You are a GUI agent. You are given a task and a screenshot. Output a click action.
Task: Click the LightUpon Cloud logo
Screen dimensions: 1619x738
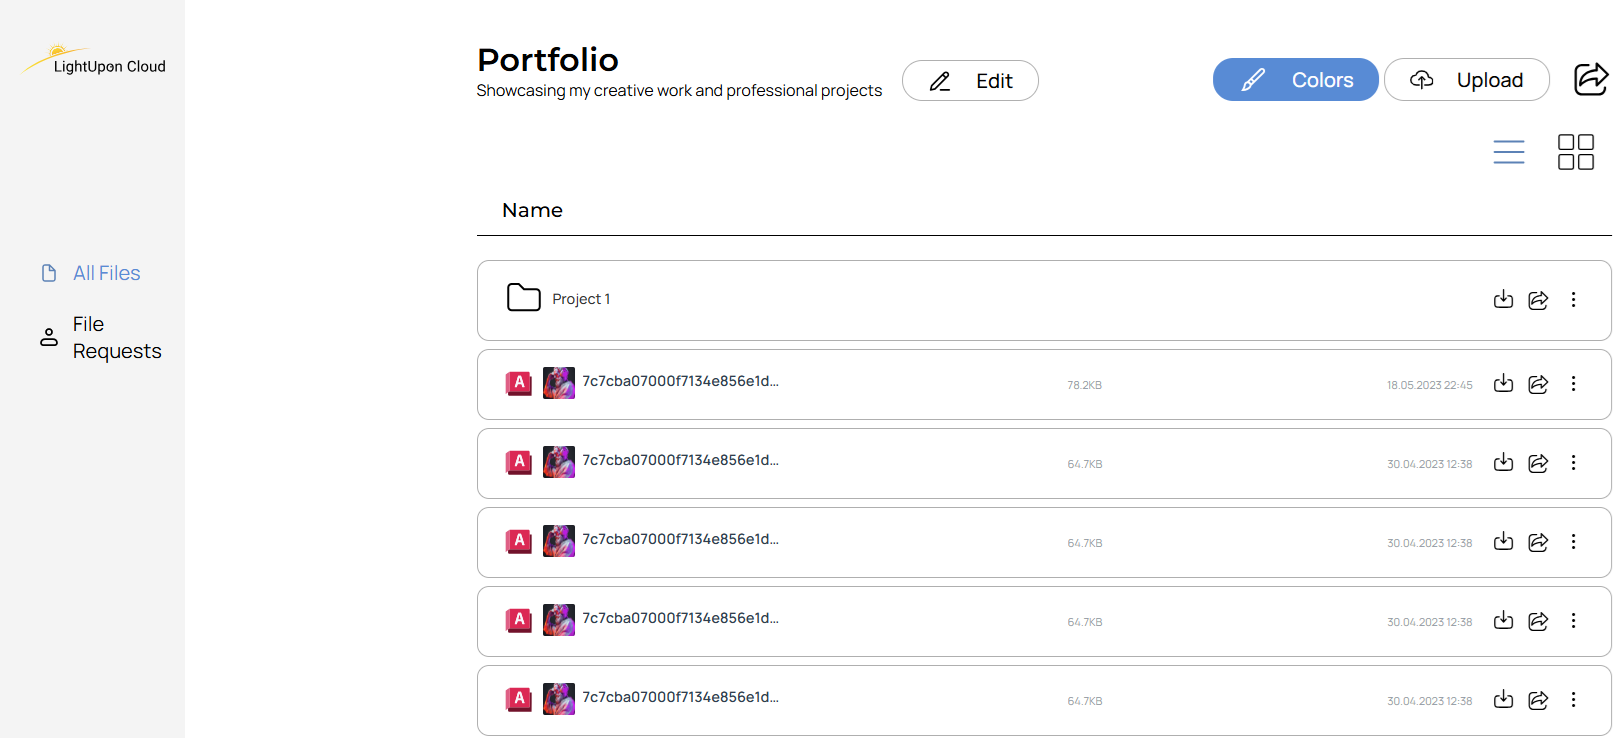[94, 62]
